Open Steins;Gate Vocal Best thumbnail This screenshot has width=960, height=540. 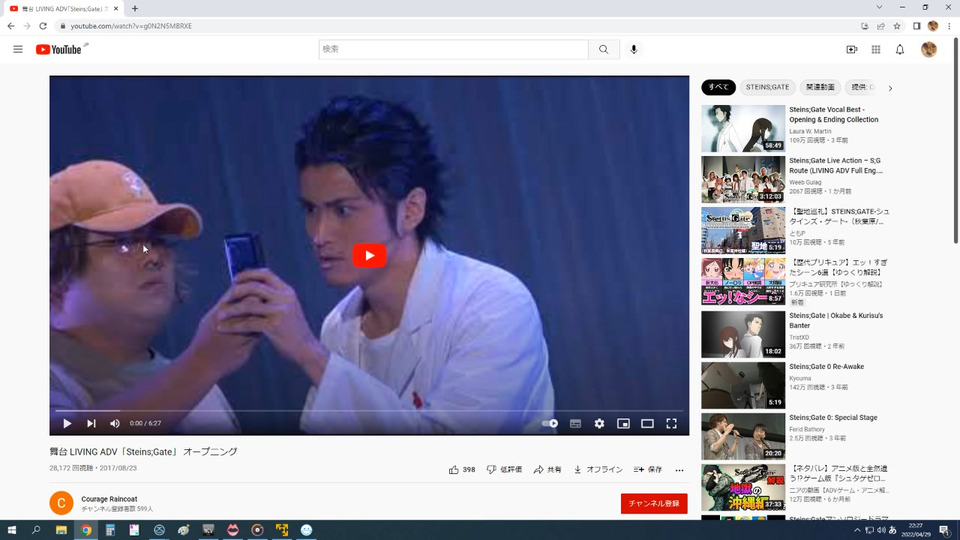click(743, 129)
